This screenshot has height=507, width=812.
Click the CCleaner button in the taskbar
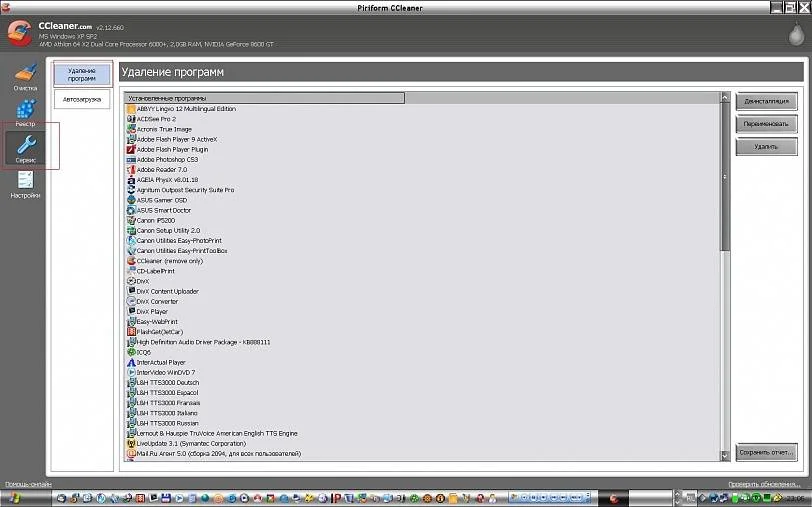(613, 499)
